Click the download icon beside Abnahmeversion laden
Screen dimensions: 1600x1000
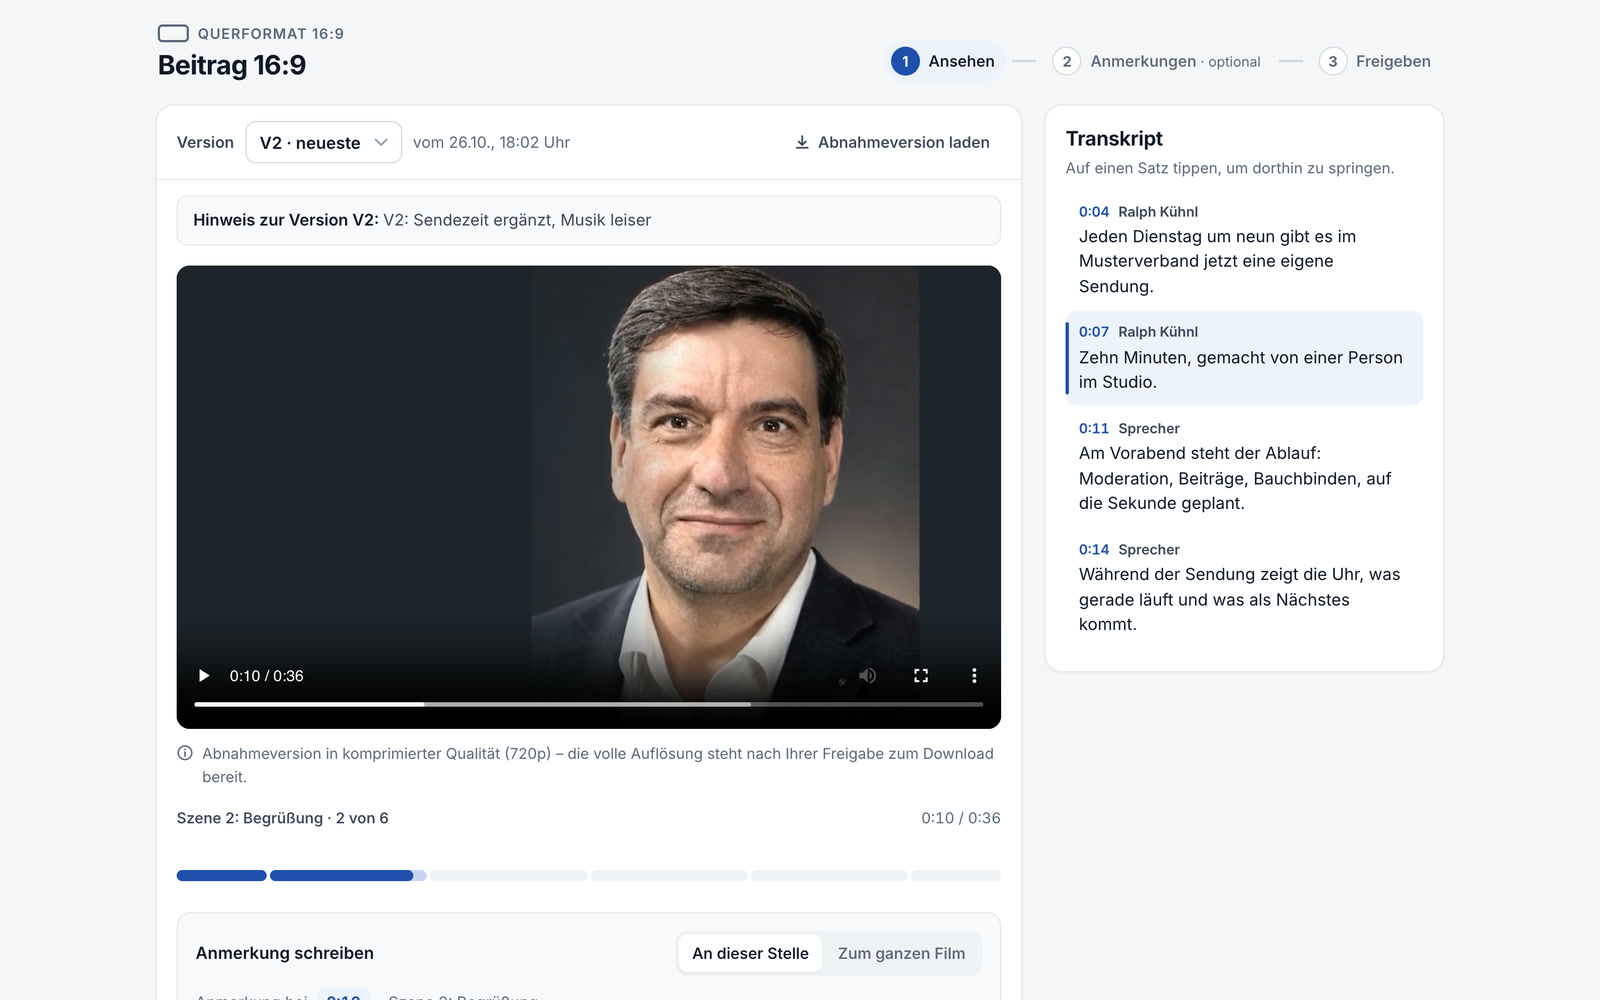(x=802, y=142)
